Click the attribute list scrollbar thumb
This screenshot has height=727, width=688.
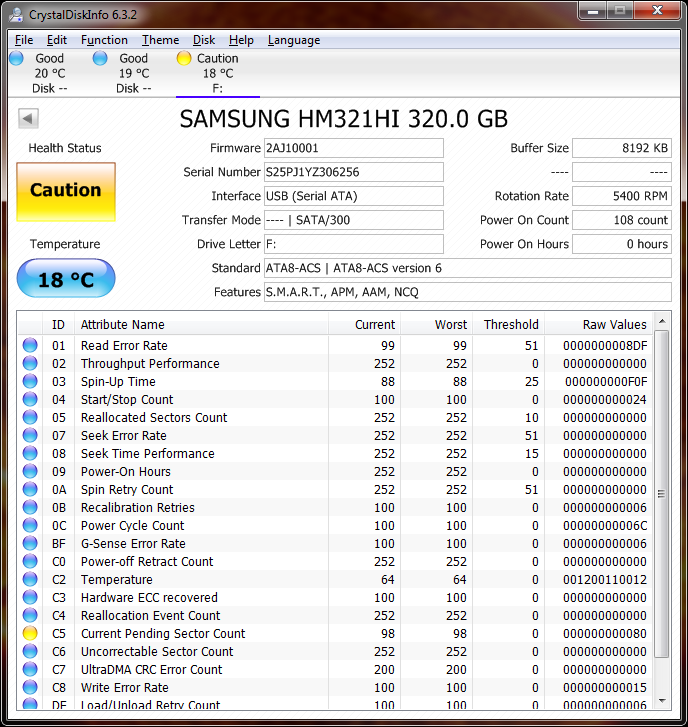(662, 493)
